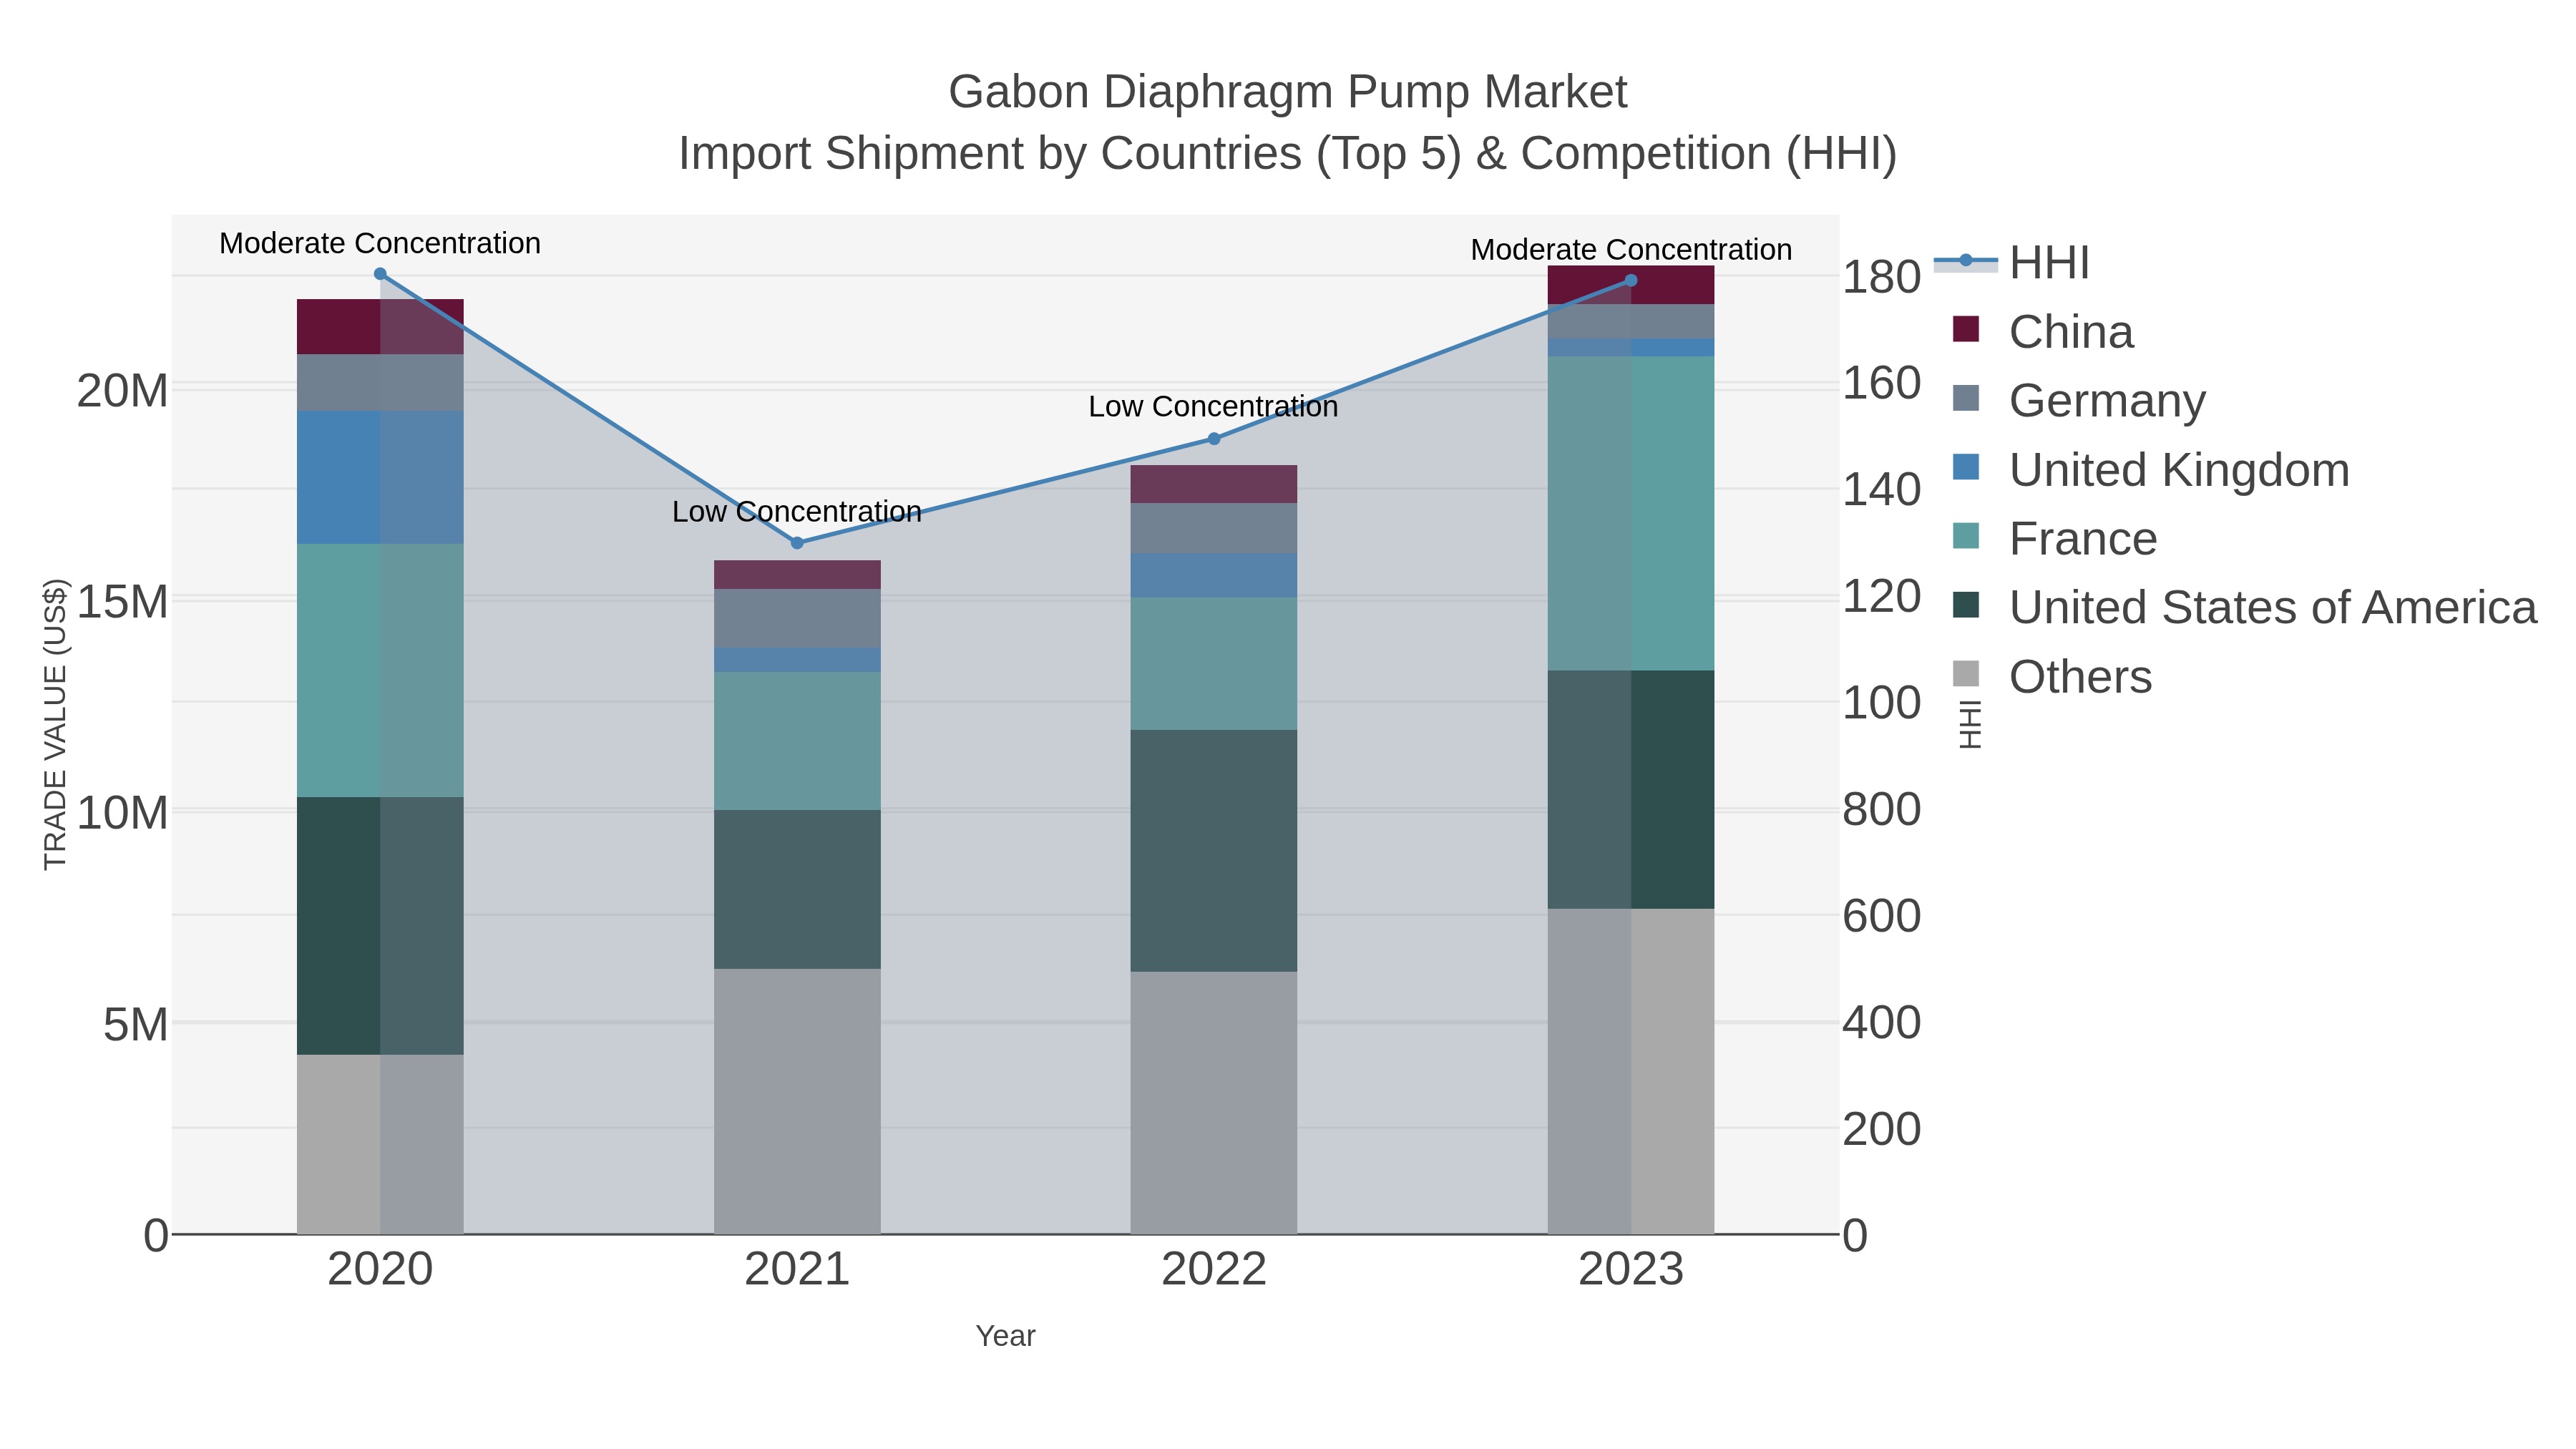2576x1449 pixels.
Task: Select the 2022 United States bar segment
Action: 1214,851
